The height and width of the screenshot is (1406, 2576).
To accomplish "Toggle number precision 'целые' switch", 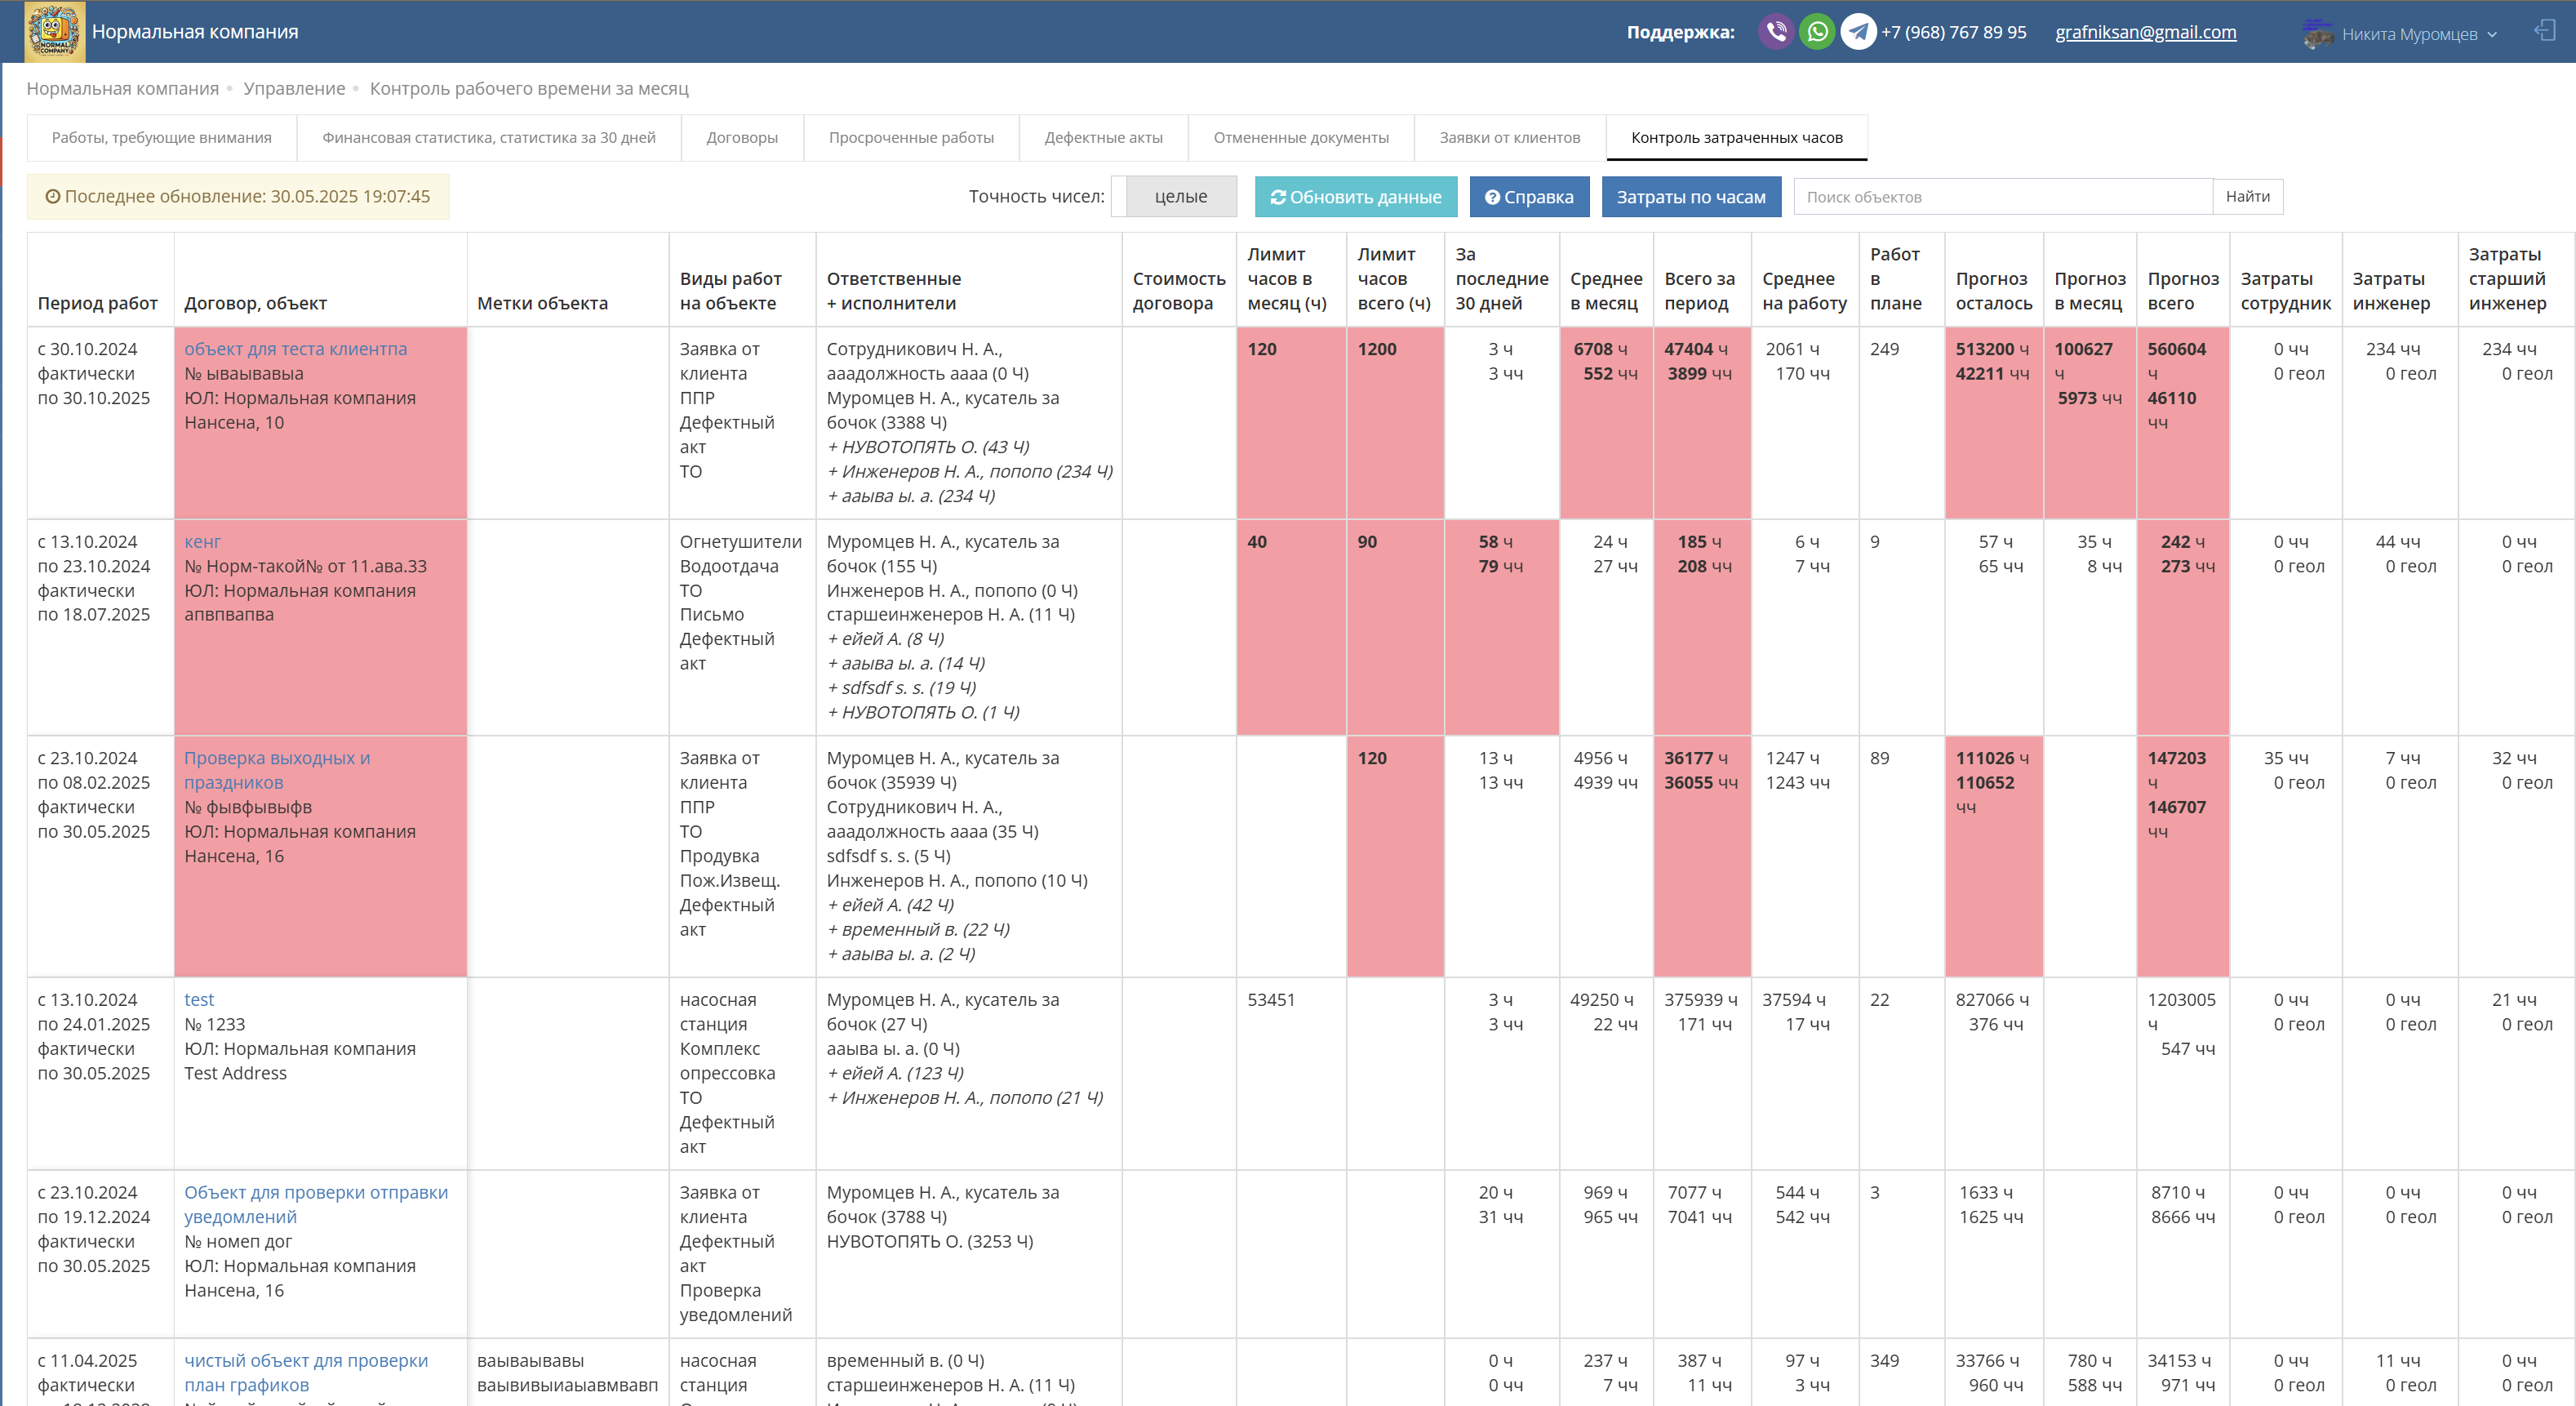I will [1173, 197].
